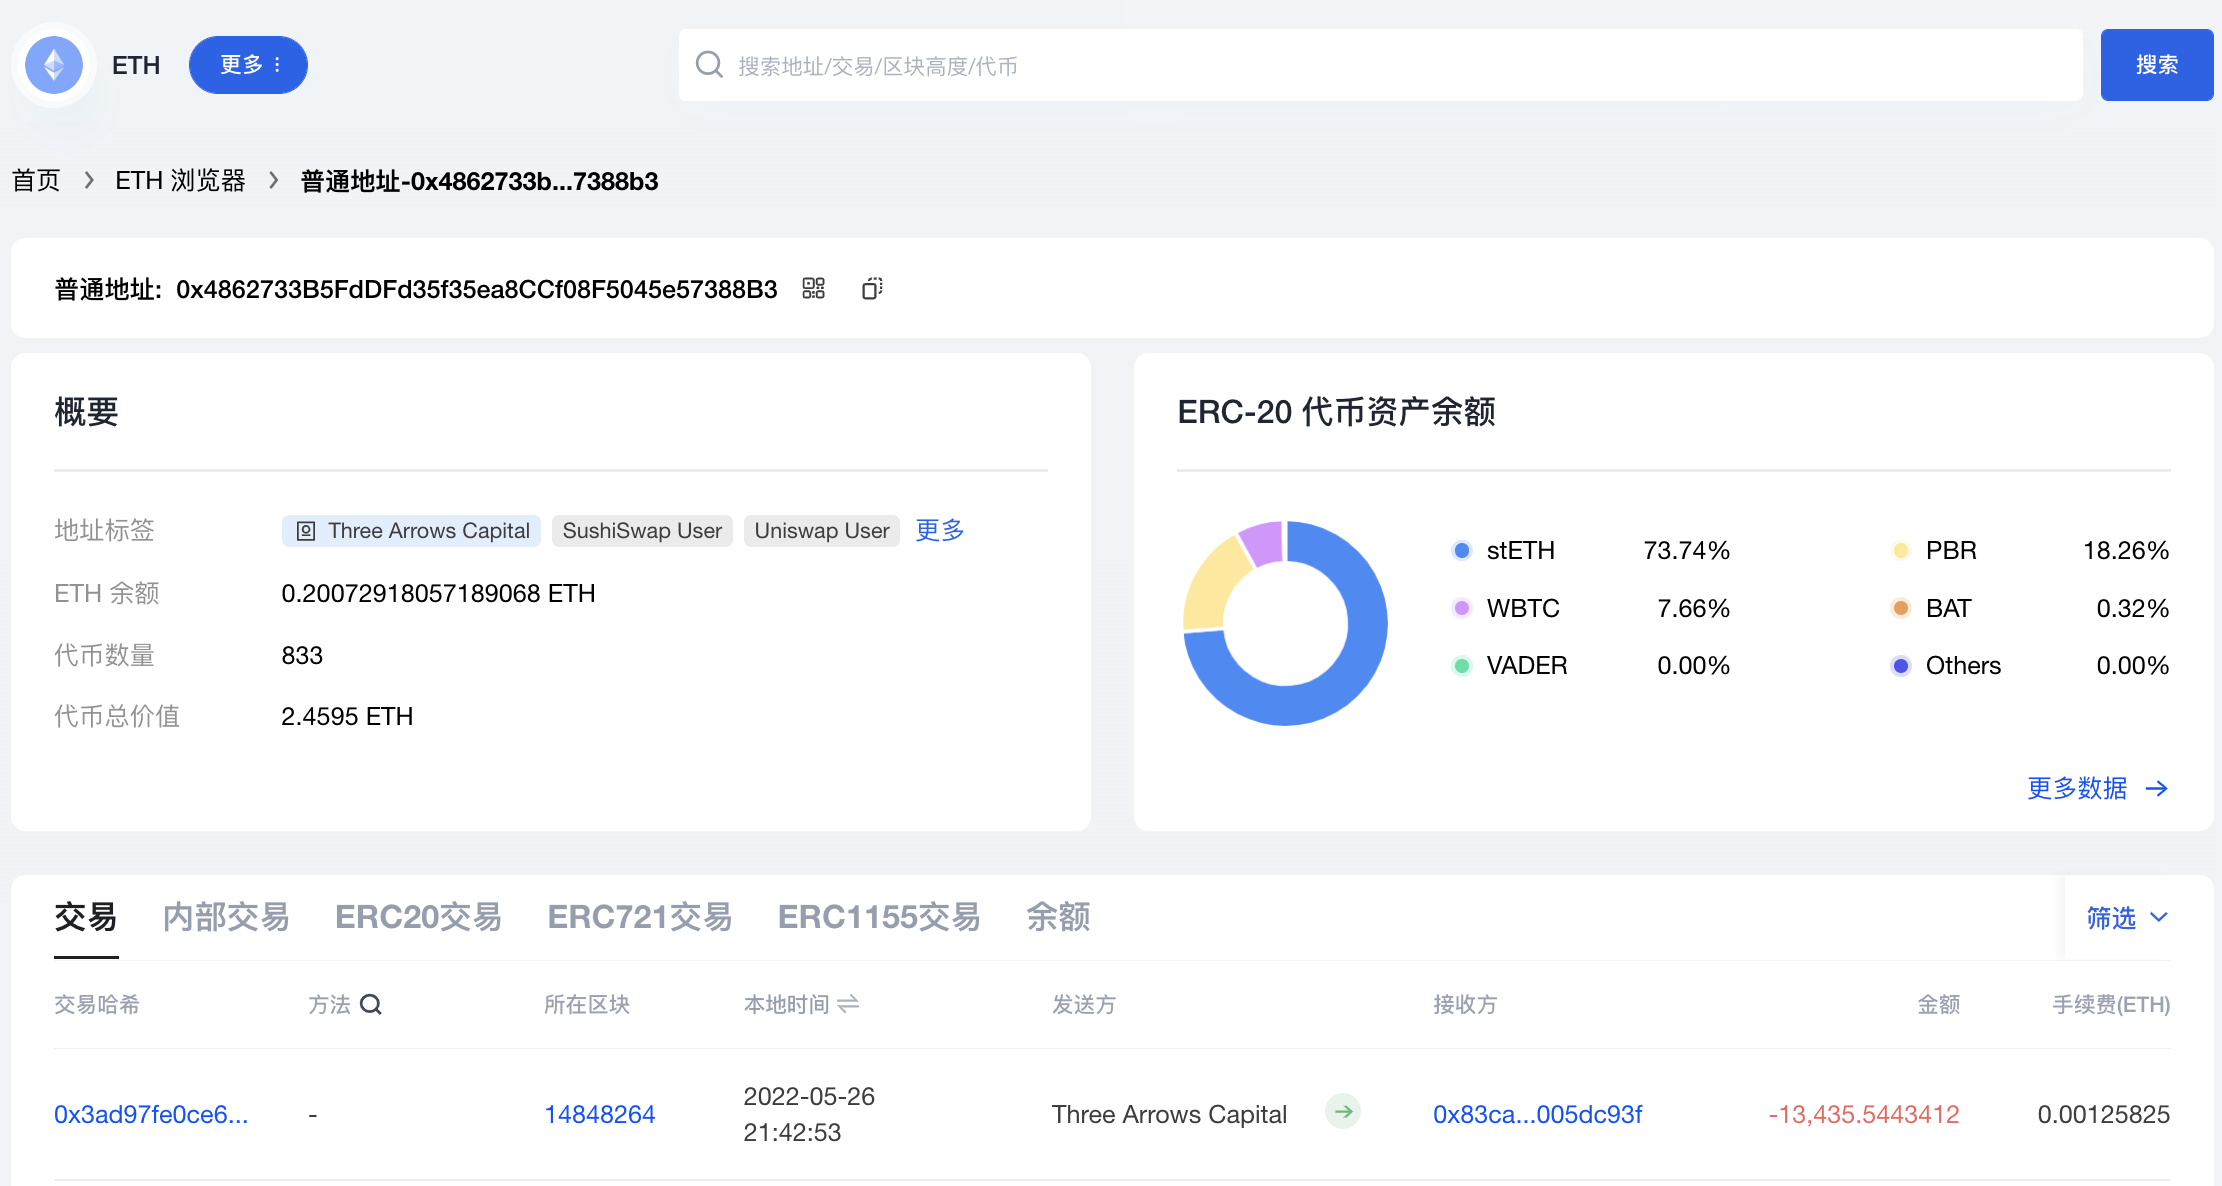Click the yellow PBR legend dot
The width and height of the screenshot is (2222, 1186).
click(x=1901, y=551)
